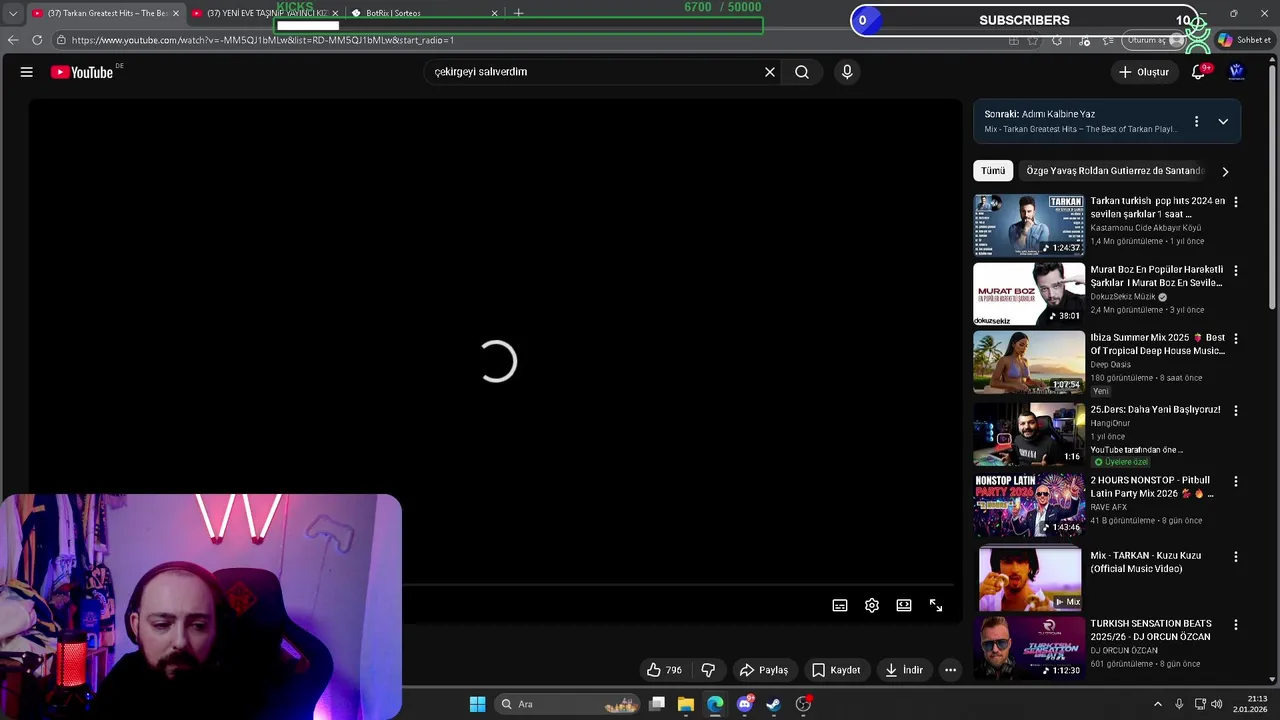Viewport: 1280px width, 720px height.
Task: Click the magnifier search button
Action: pos(802,72)
